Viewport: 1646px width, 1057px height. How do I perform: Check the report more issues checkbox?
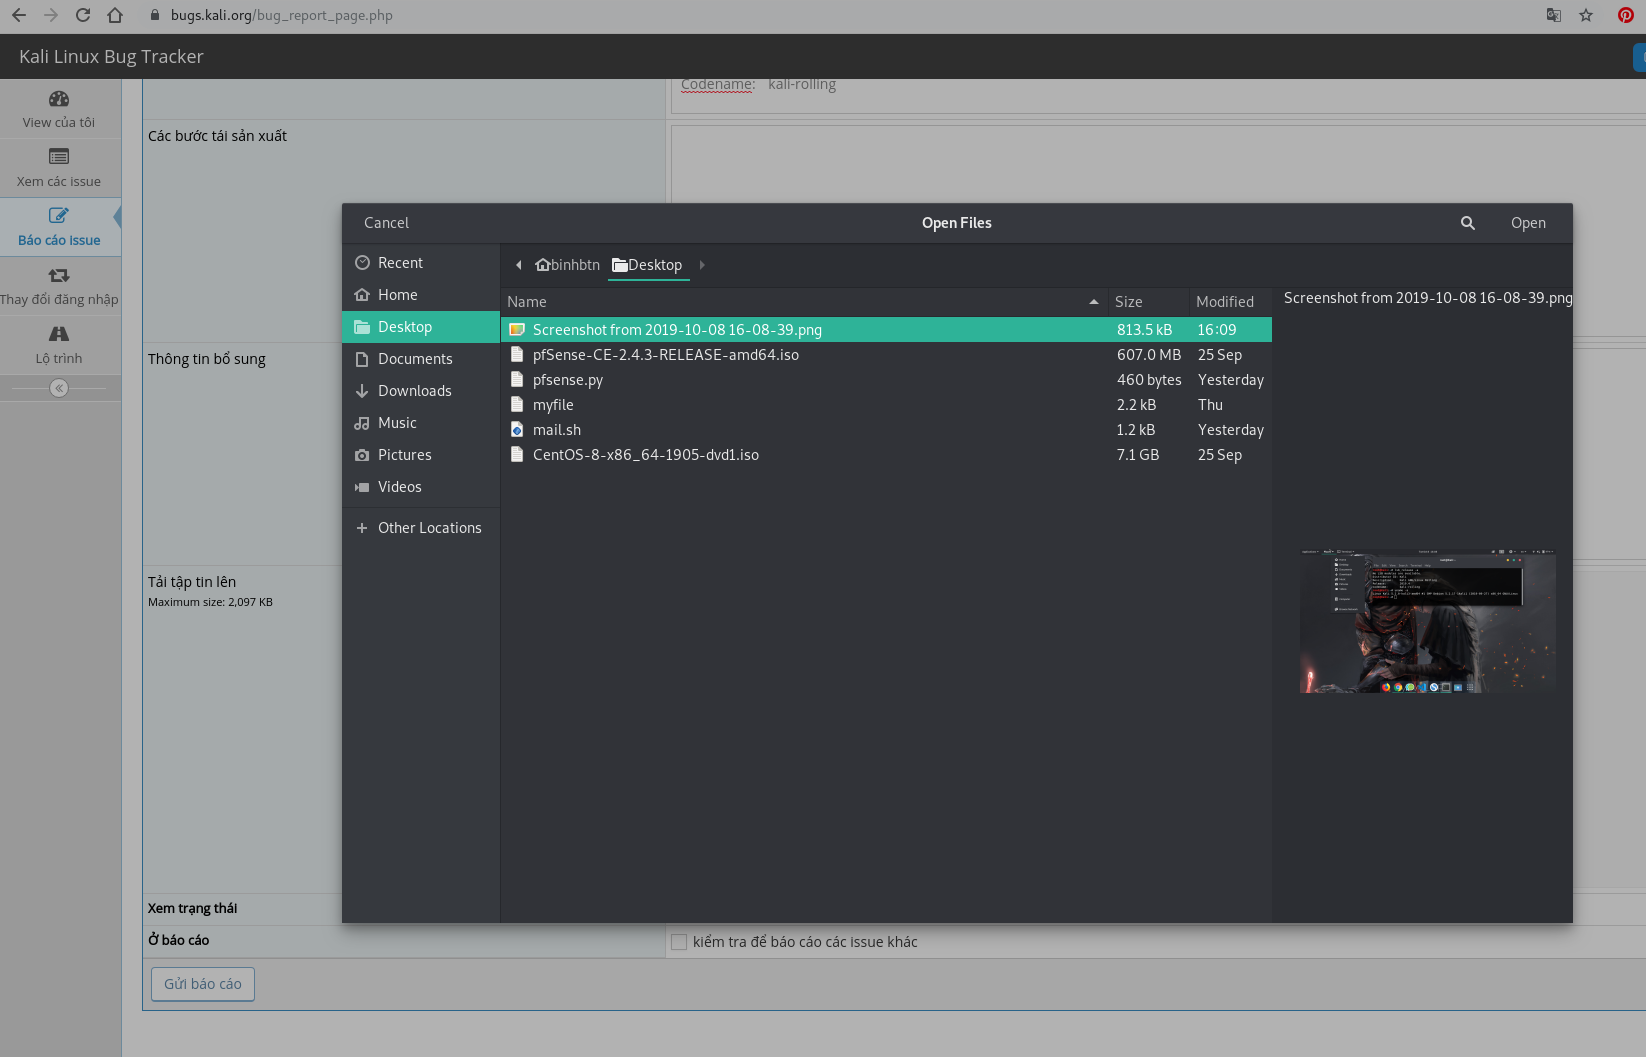click(679, 942)
